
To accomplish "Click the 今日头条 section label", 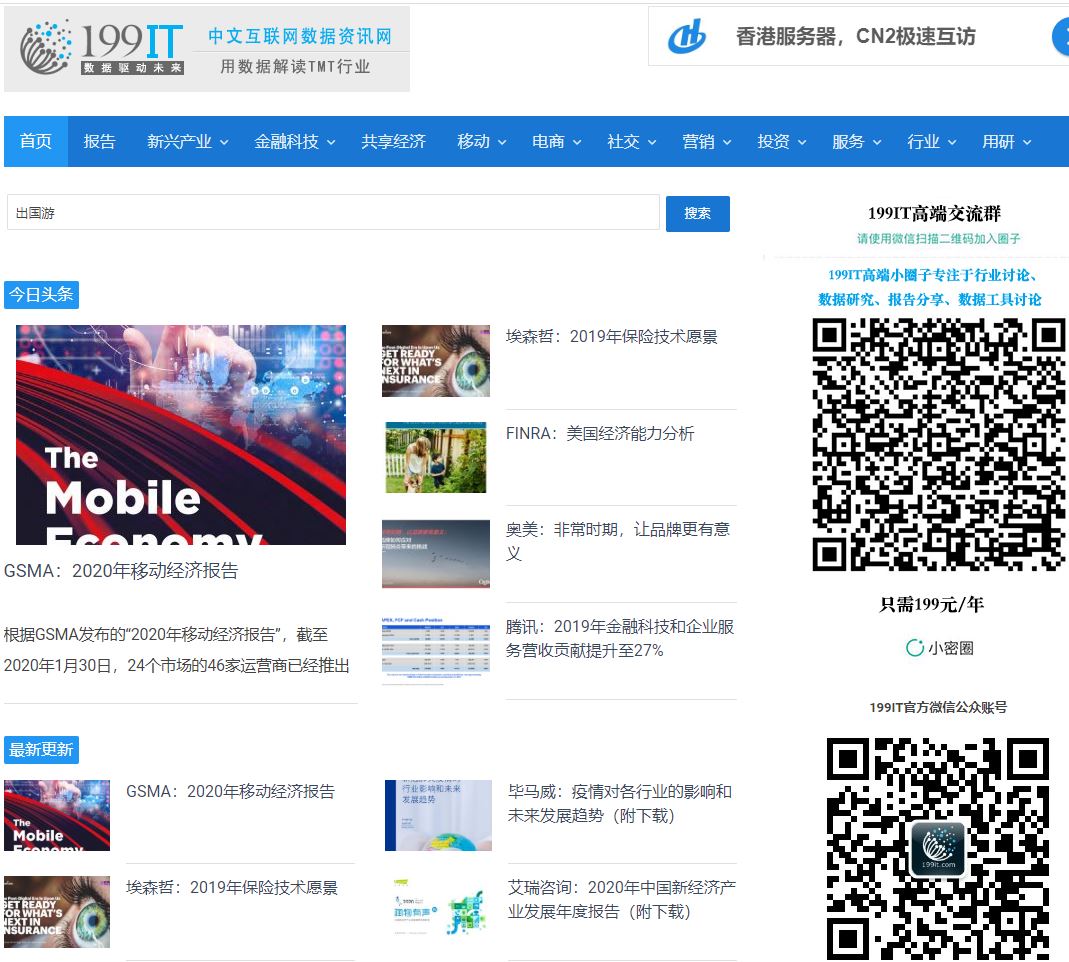I will click(42, 295).
